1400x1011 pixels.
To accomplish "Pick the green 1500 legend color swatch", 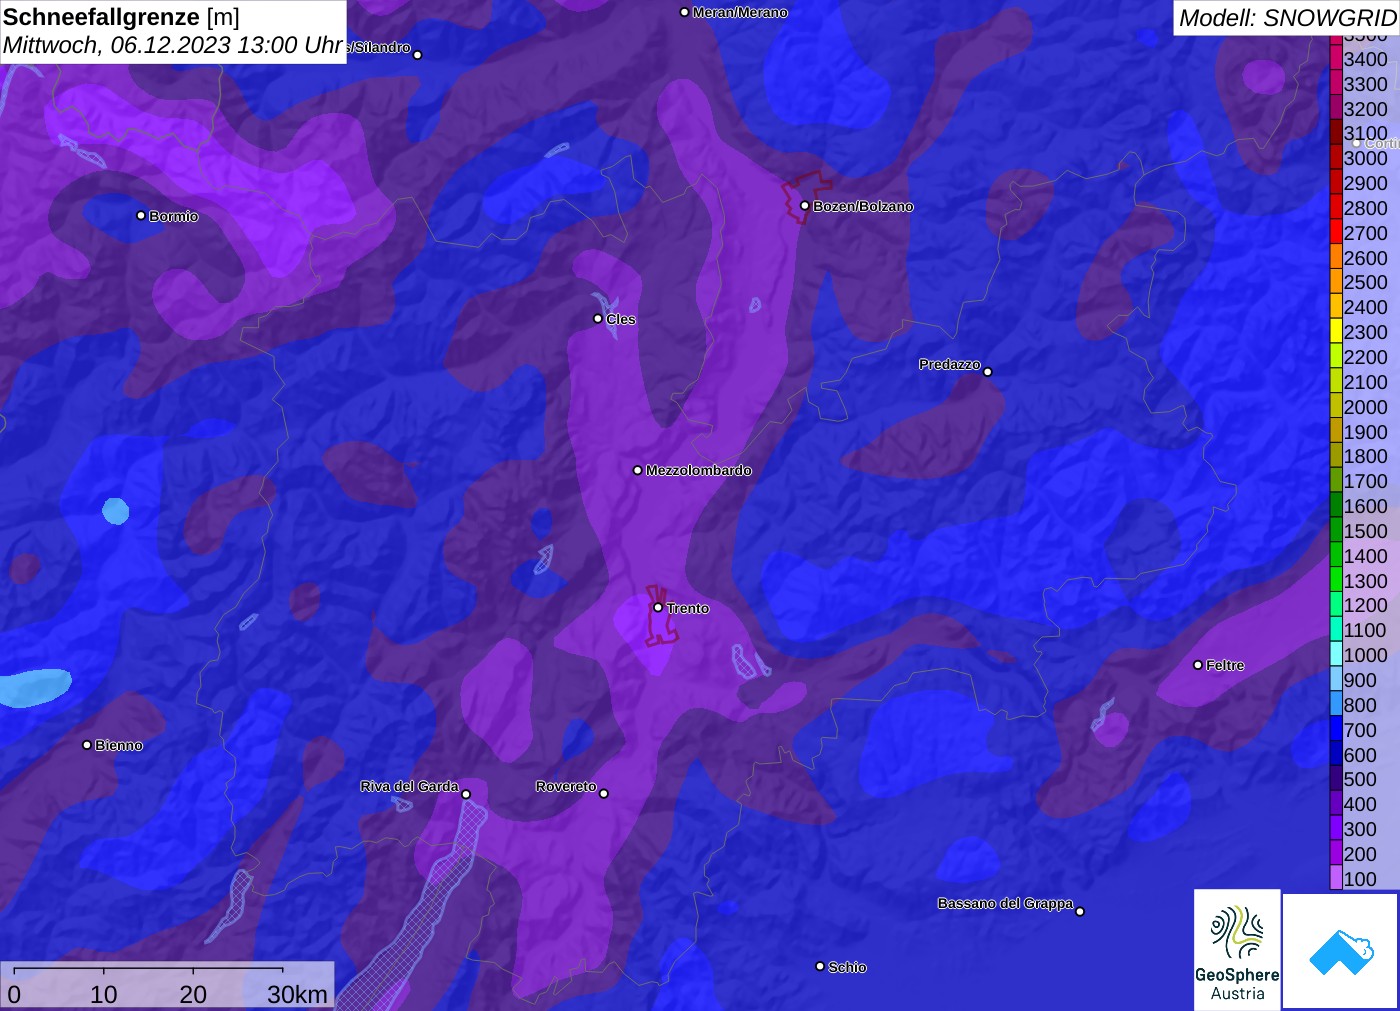I will coord(1336,530).
